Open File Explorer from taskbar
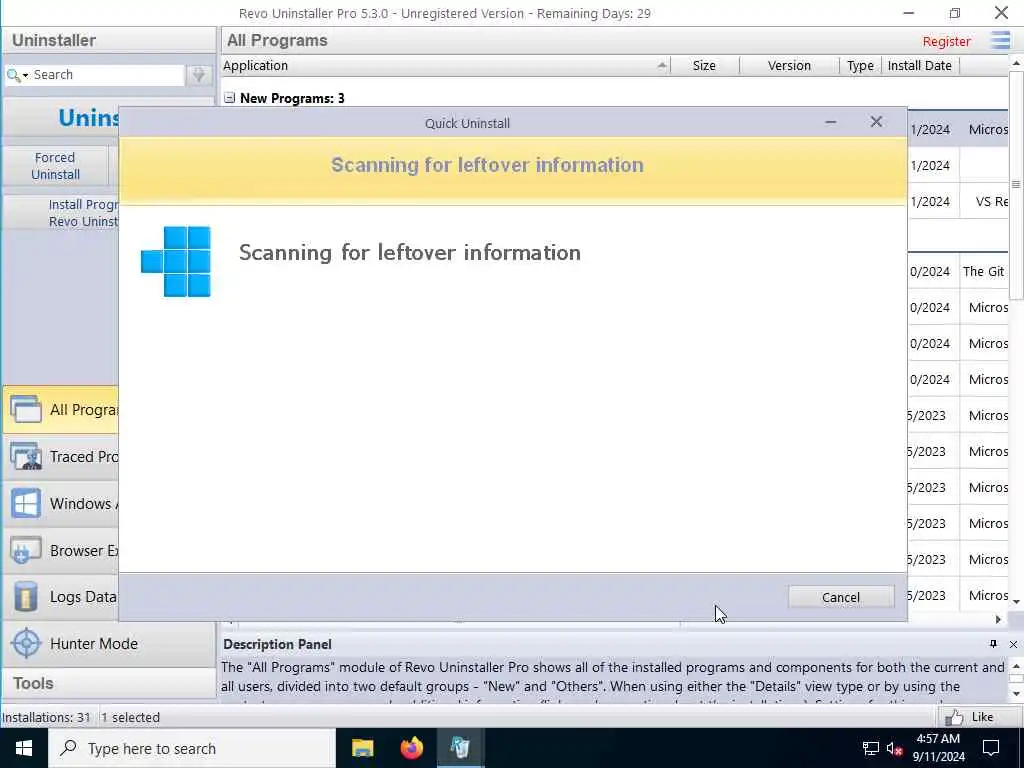This screenshot has width=1024, height=768. 362,748
